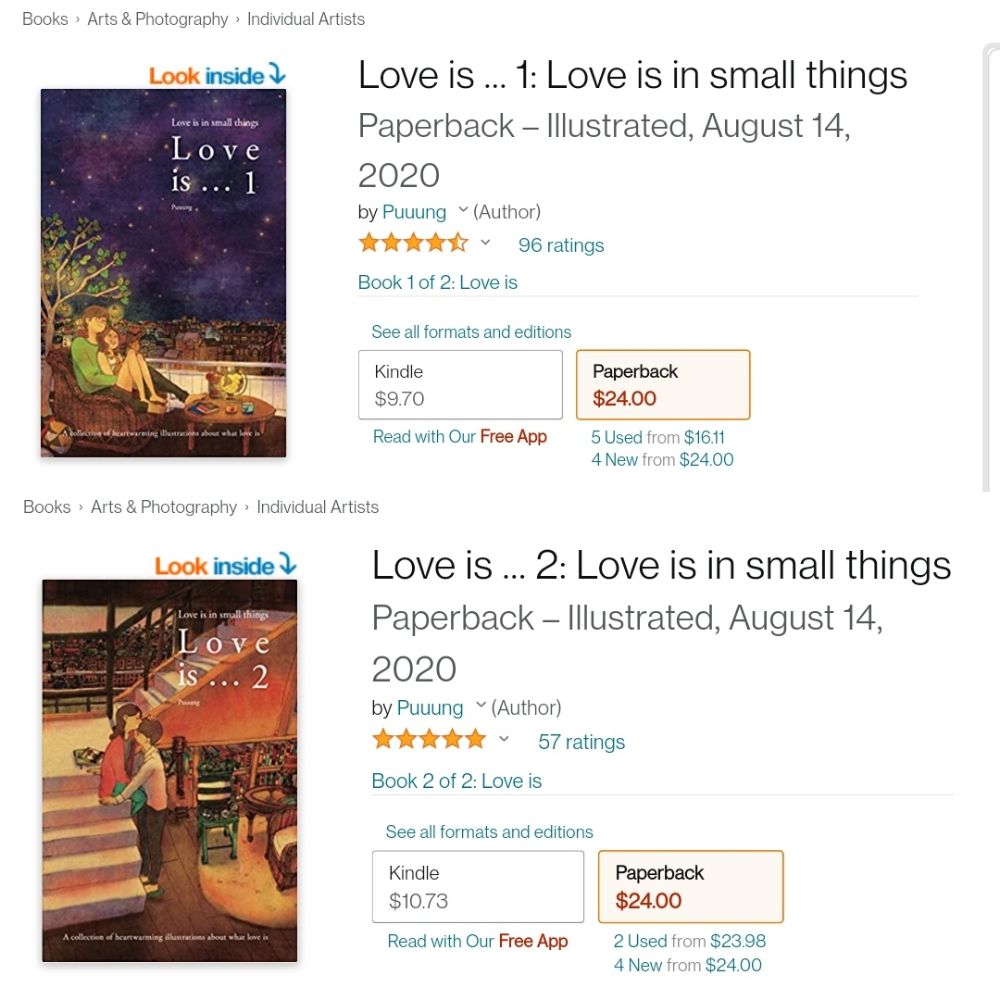Open the 57 ratings link
Viewport: 1000px width, 987px height.
point(581,742)
